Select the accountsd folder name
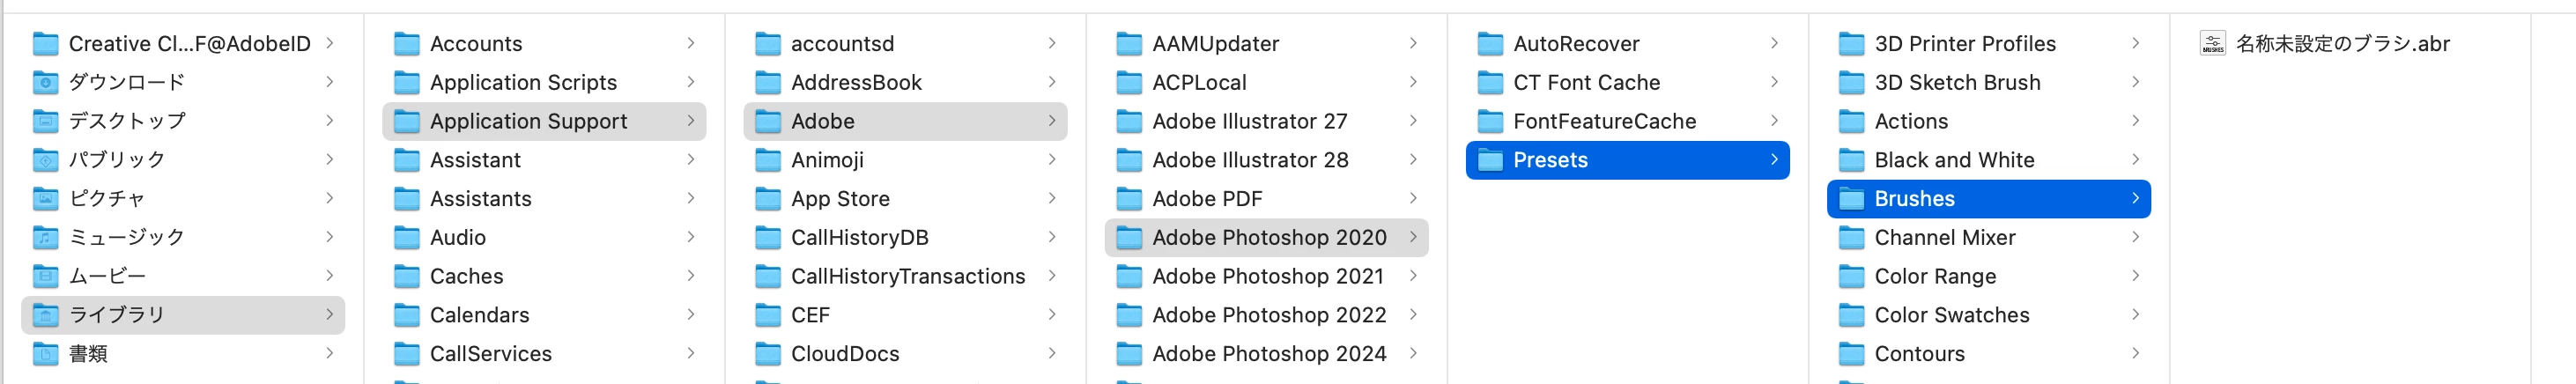 pos(842,44)
